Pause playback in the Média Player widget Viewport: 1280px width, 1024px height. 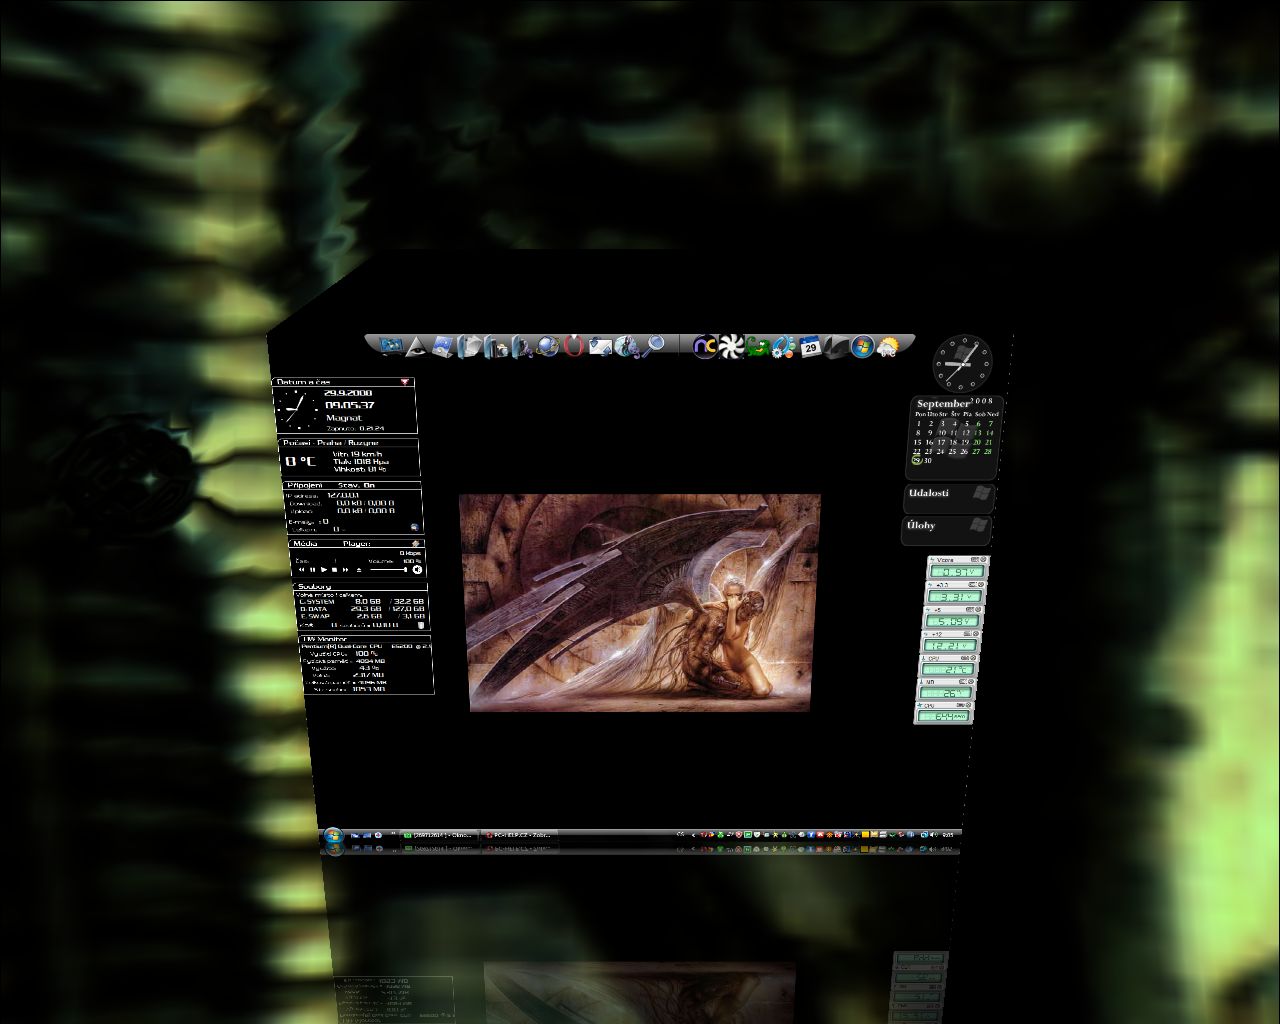pyautogui.click(x=312, y=569)
